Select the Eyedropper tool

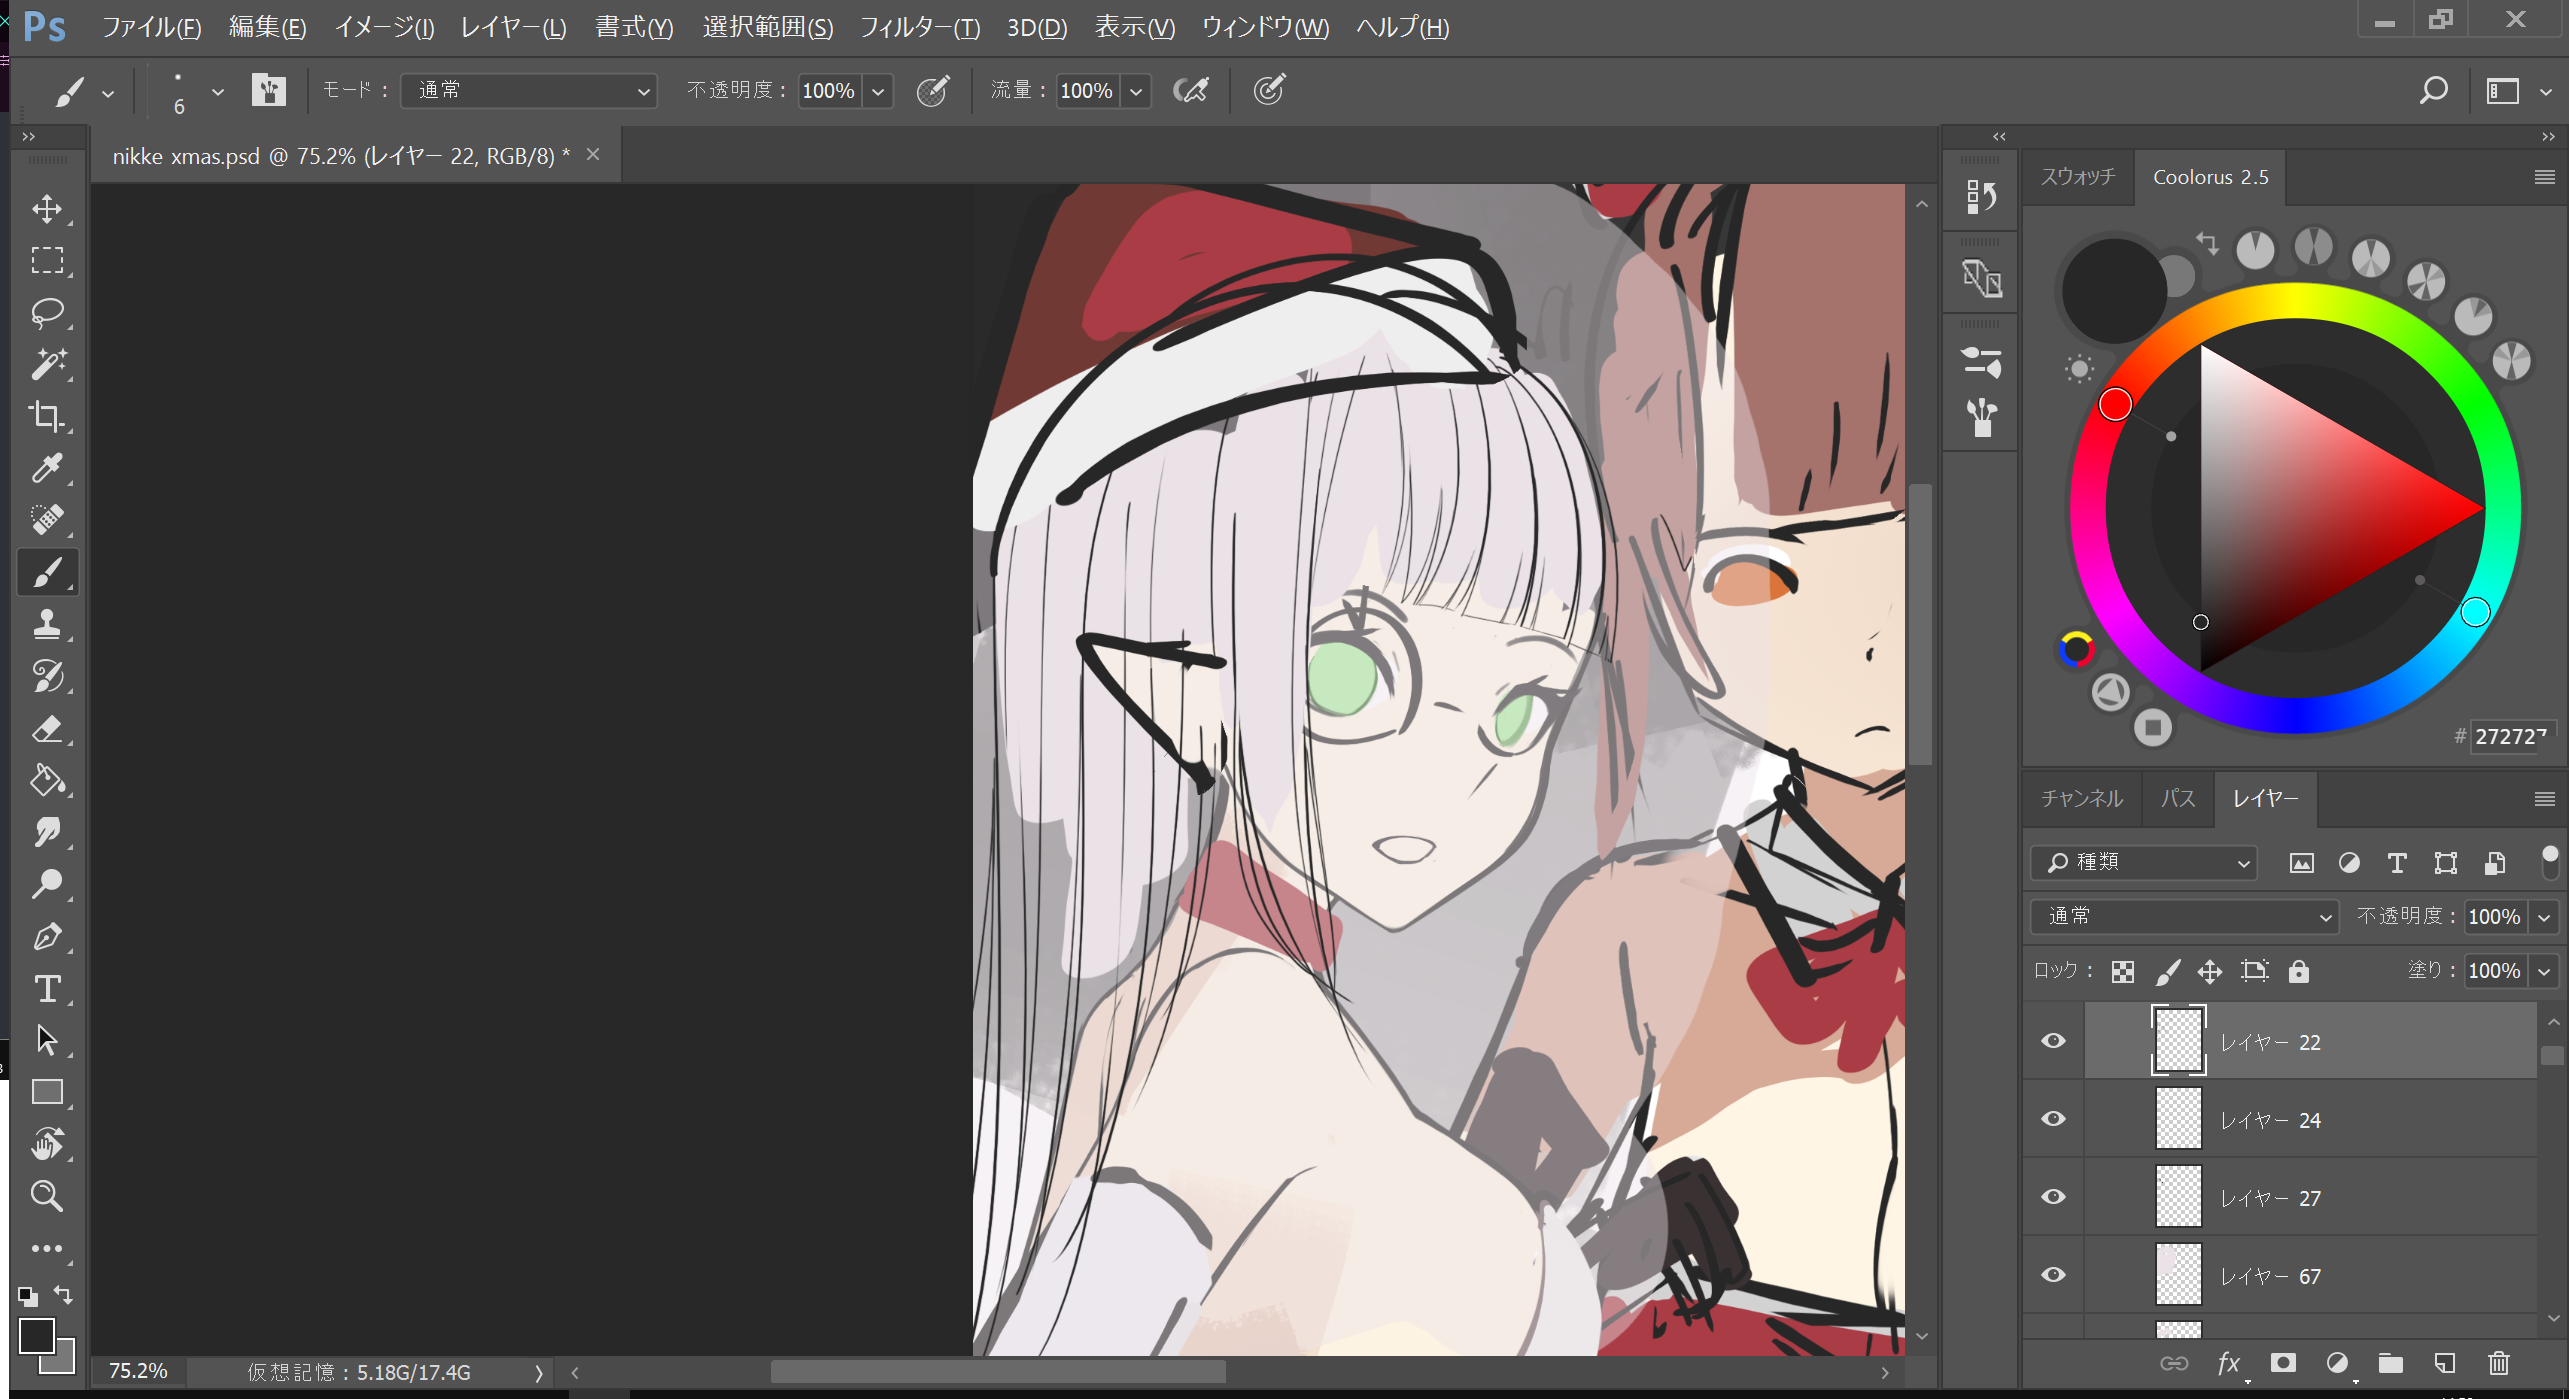(47, 468)
